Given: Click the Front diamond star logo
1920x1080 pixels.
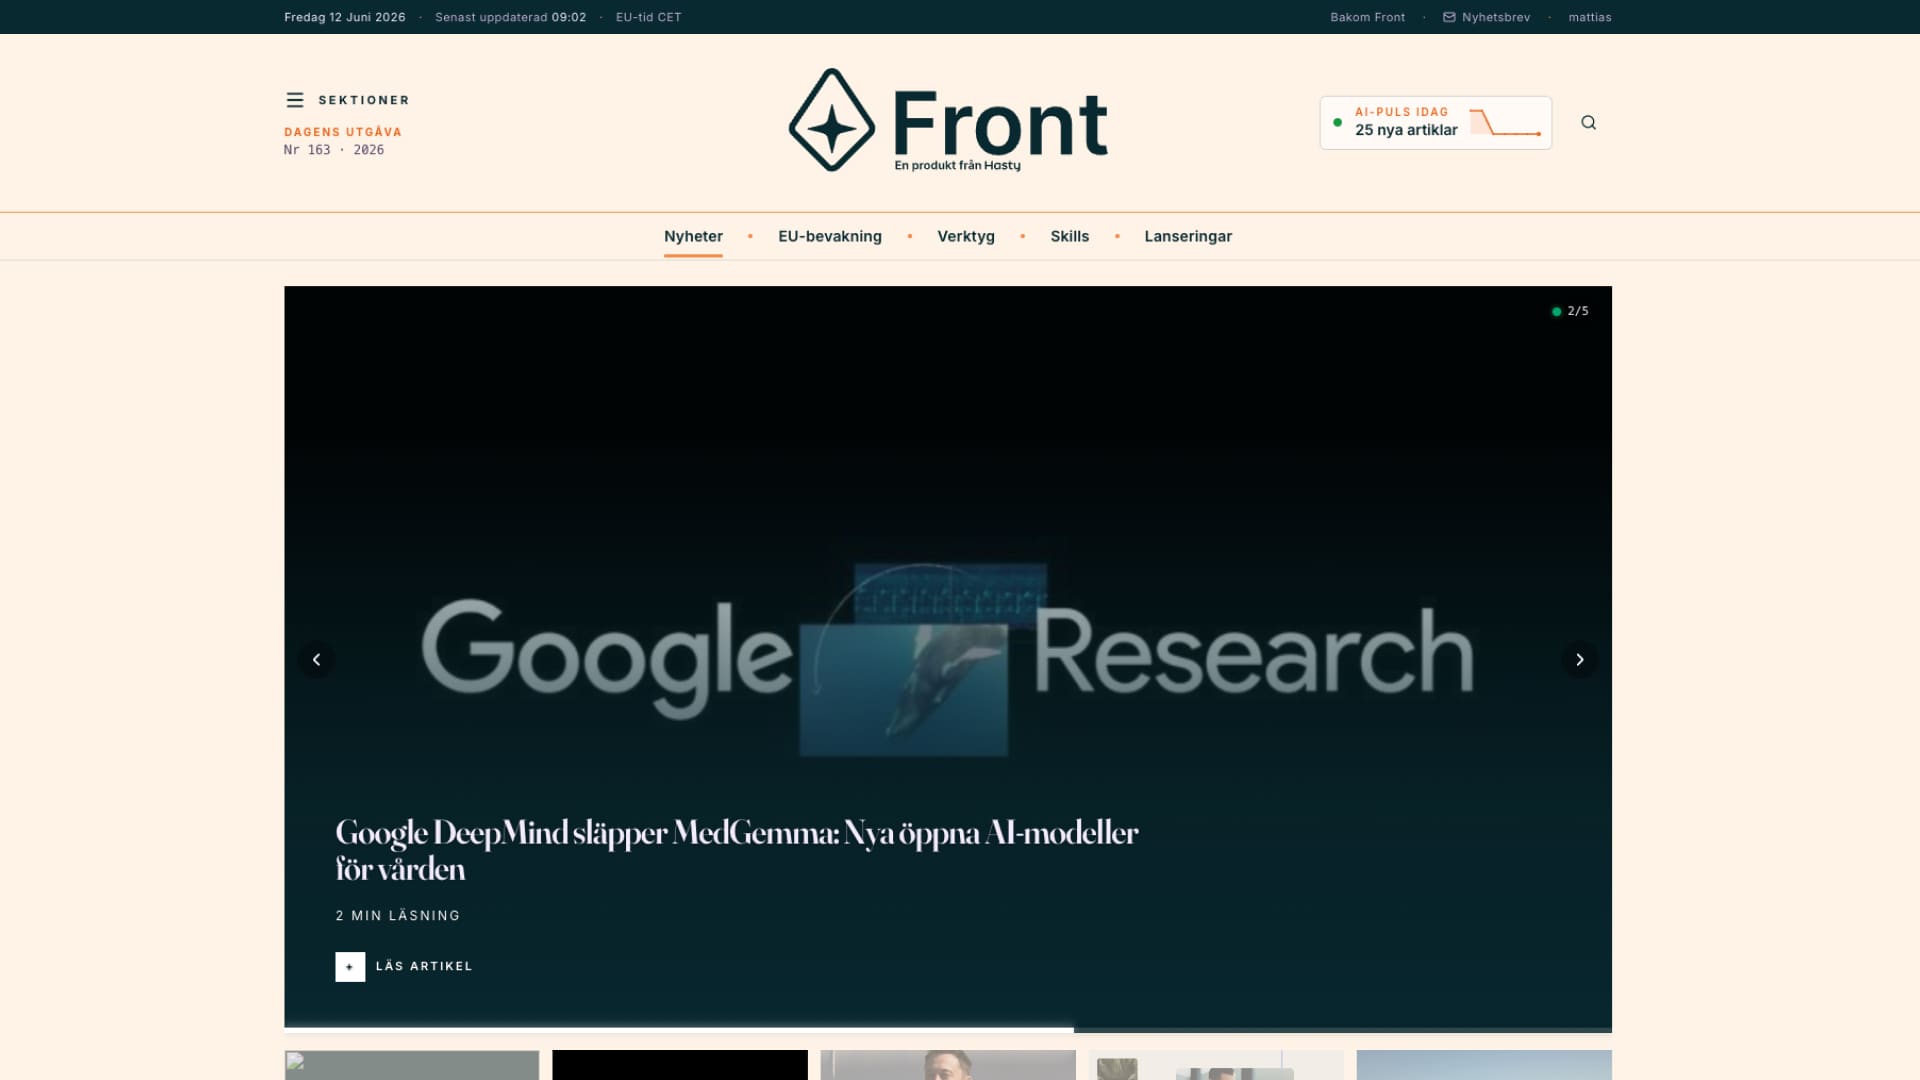Looking at the screenshot, I should click(x=831, y=120).
